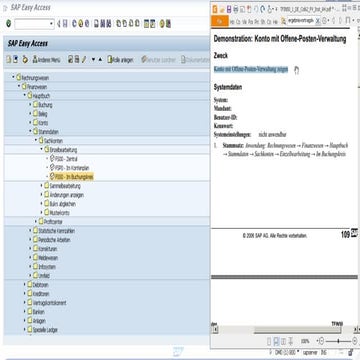This screenshot has height=360, width=360.
Task: Click the document zoom slider handle
Action: click(338, 341)
